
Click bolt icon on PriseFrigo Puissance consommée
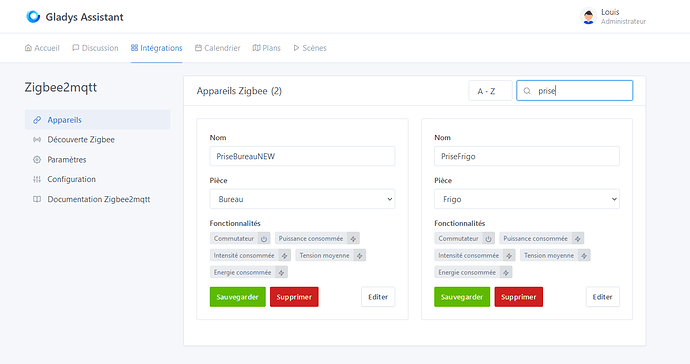[578, 239]
